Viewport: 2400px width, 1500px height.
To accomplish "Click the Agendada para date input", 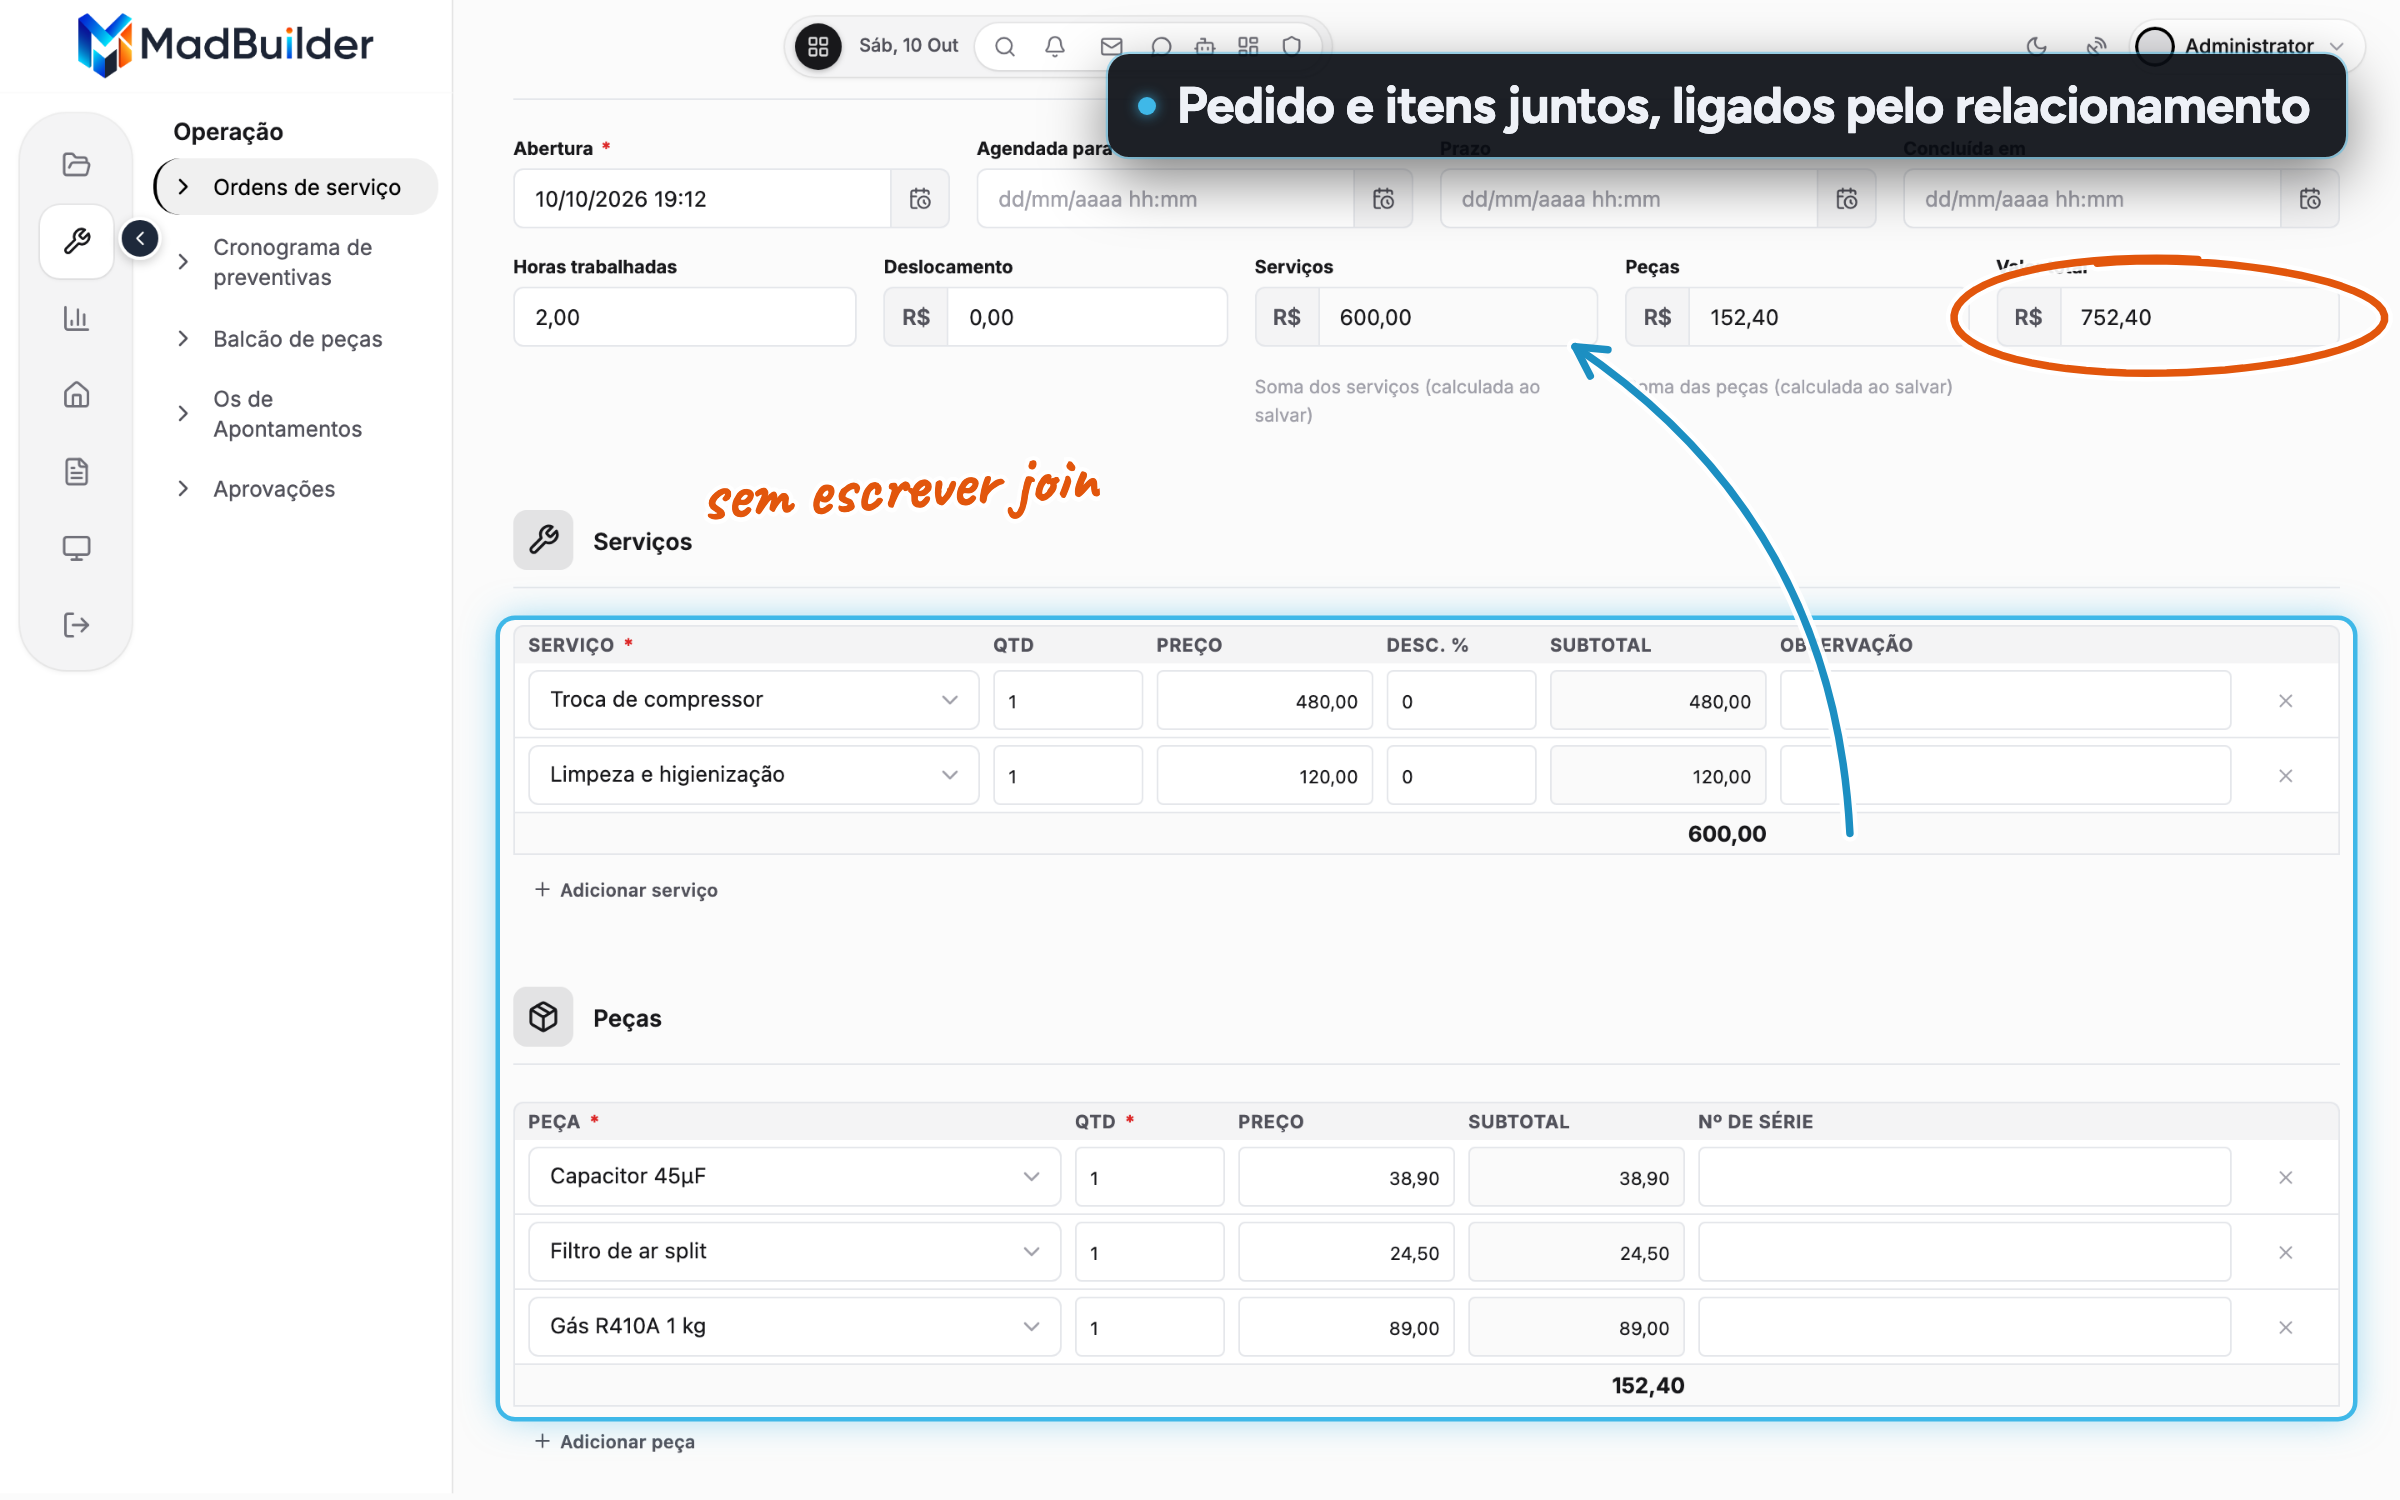I will click(1165, 199).
